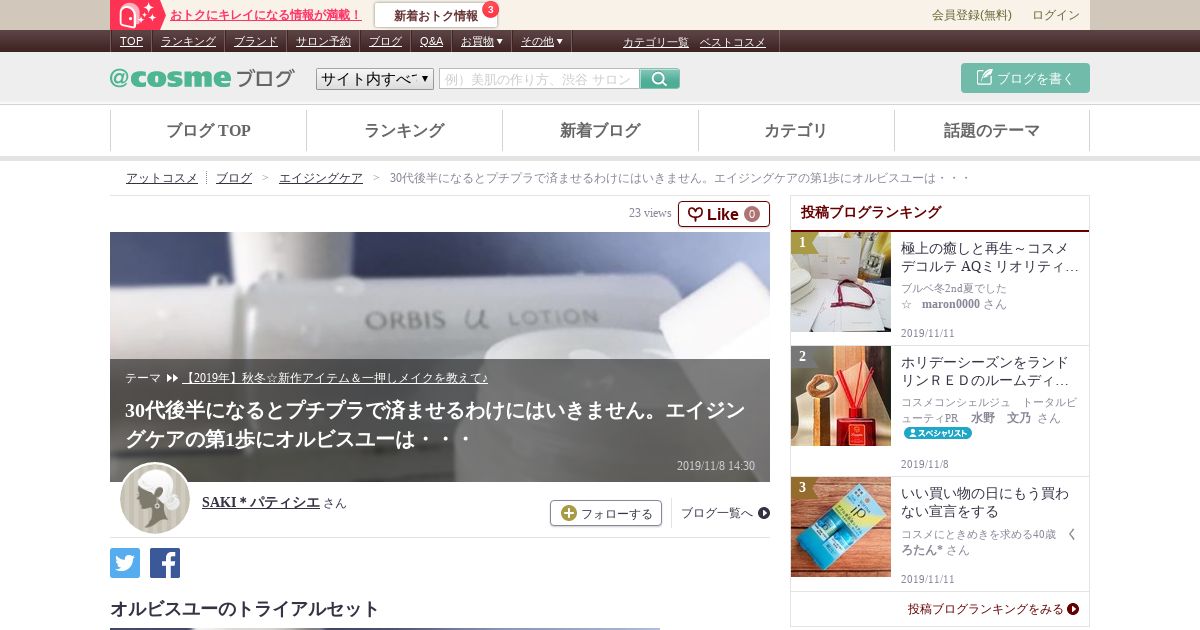
Task: Click Q&A in the top navigation
Action: click(431, 41)
